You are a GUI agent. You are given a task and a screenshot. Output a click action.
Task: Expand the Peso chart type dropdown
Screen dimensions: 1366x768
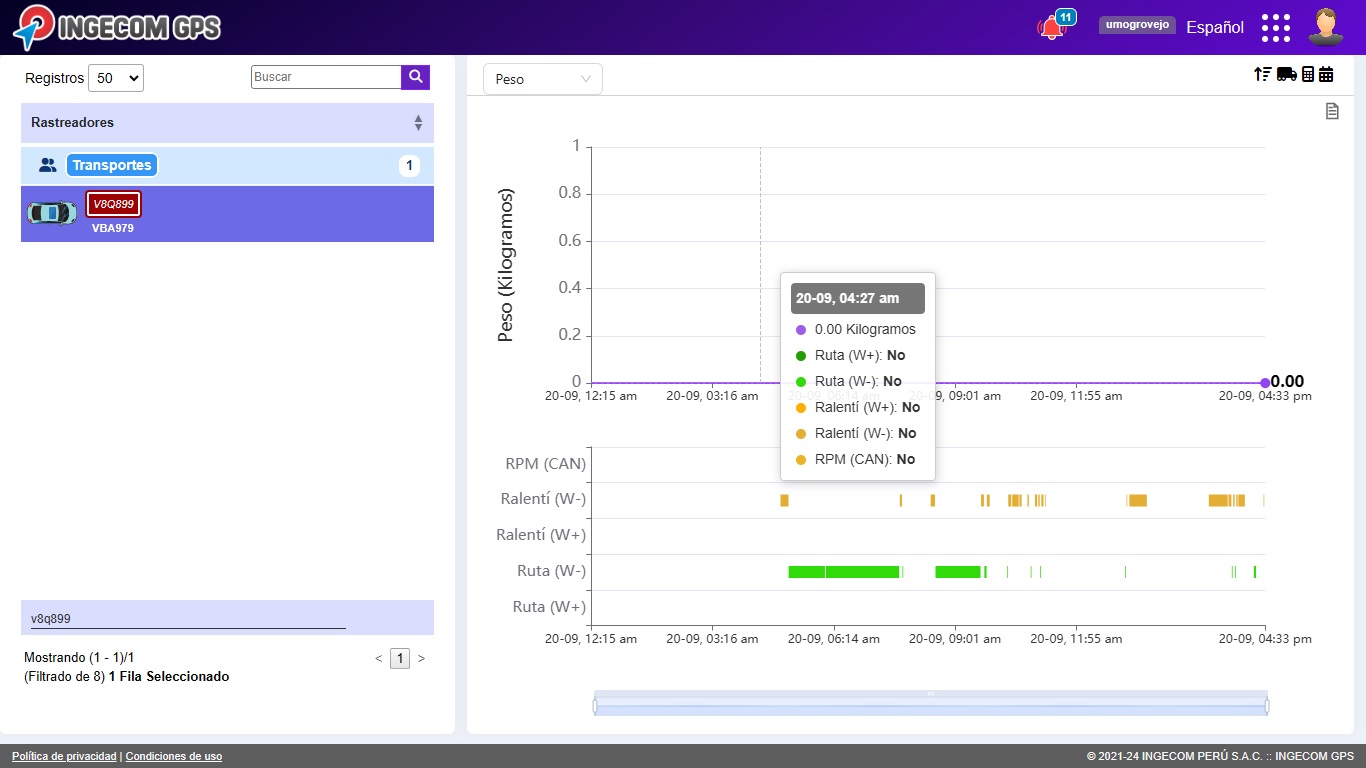pos(542,79)
